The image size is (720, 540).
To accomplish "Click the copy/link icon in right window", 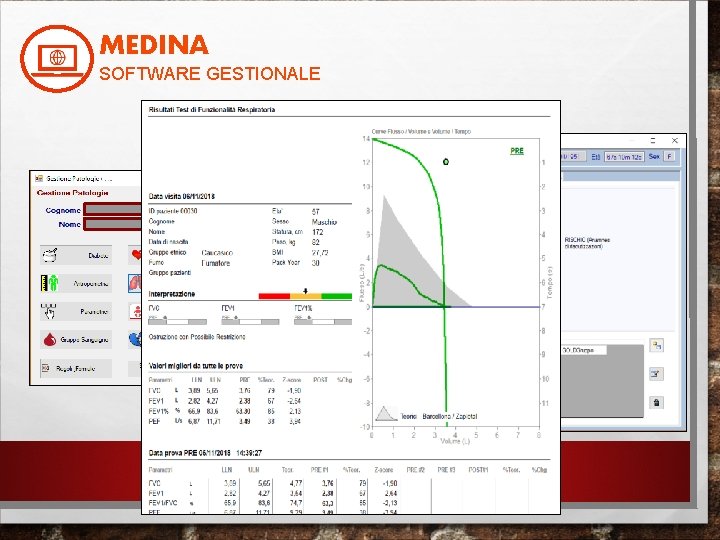I will 657,345.
